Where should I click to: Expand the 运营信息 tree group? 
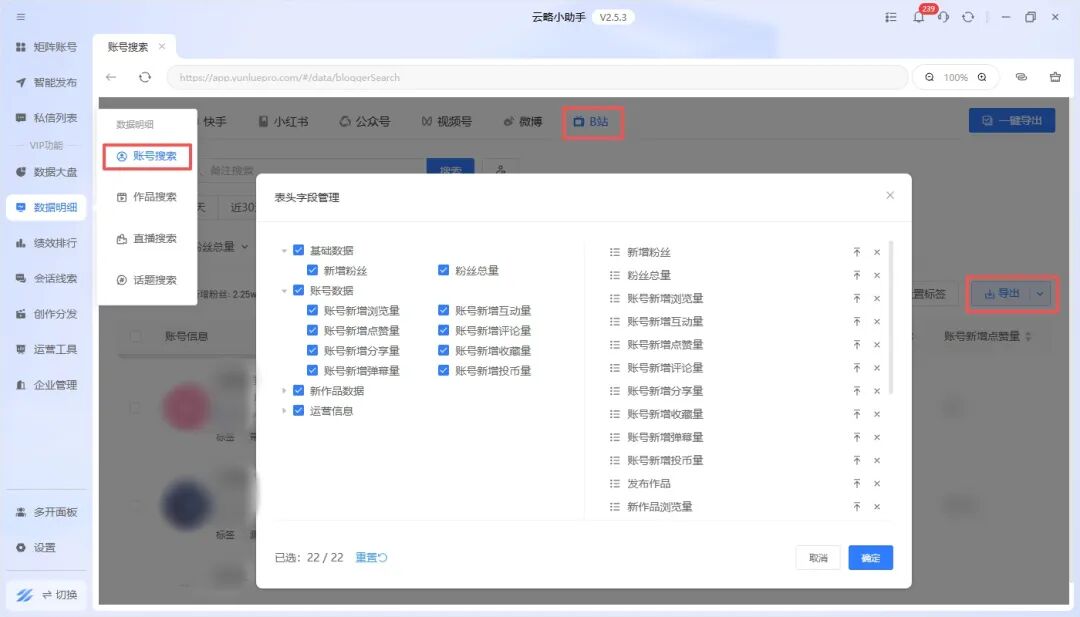click(x=284, y=411)
